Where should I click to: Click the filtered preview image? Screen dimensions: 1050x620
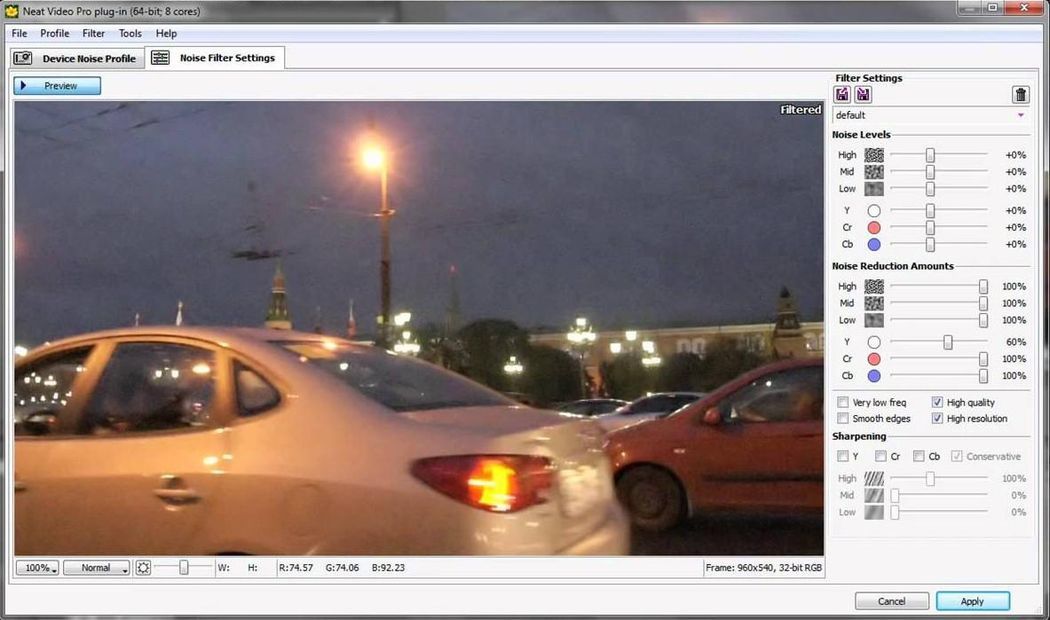click(x=419, y=328)
